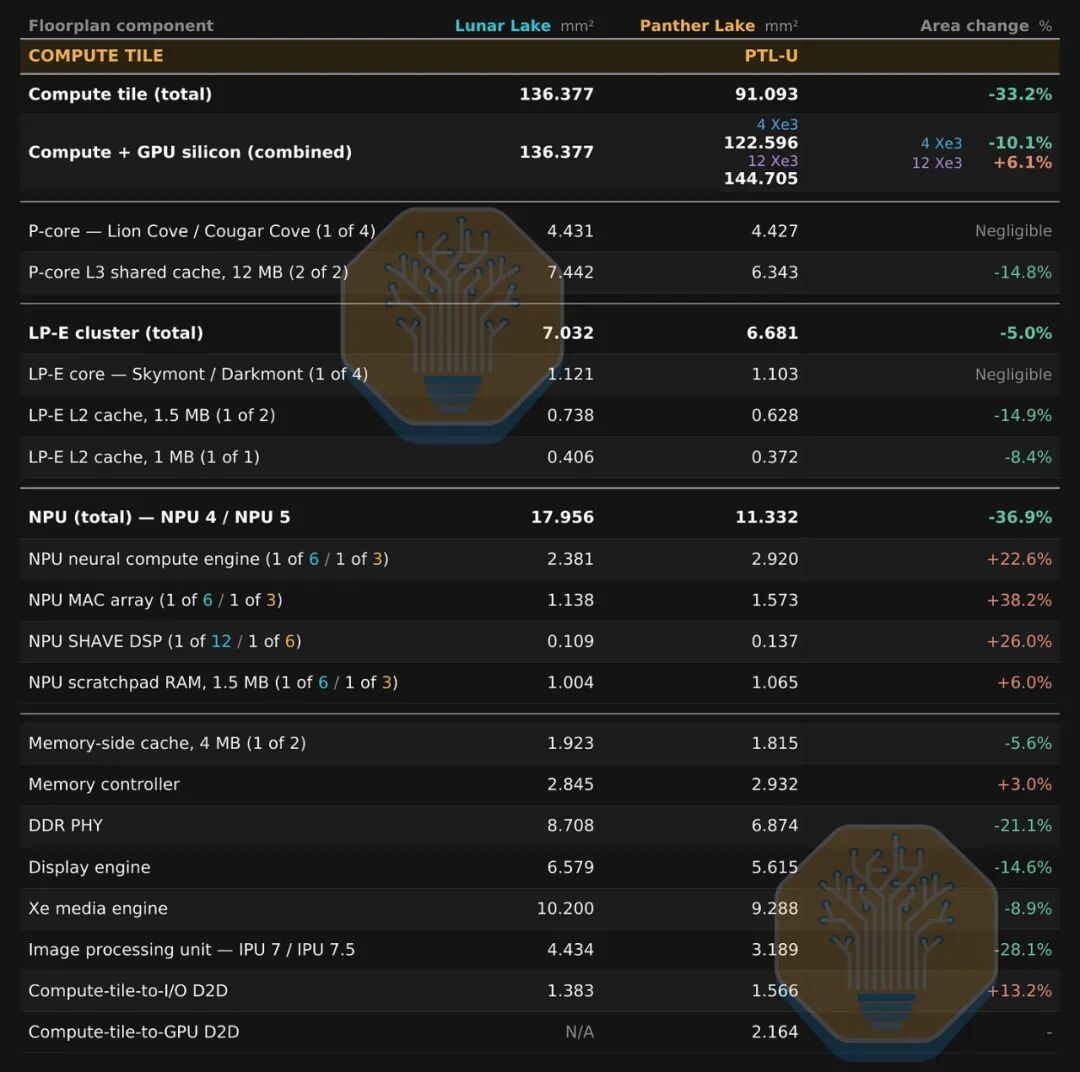Click the "Area change" column header
Viewport: 1080px width, 1072px height.
pyautogui.click(x=974, y=25)
